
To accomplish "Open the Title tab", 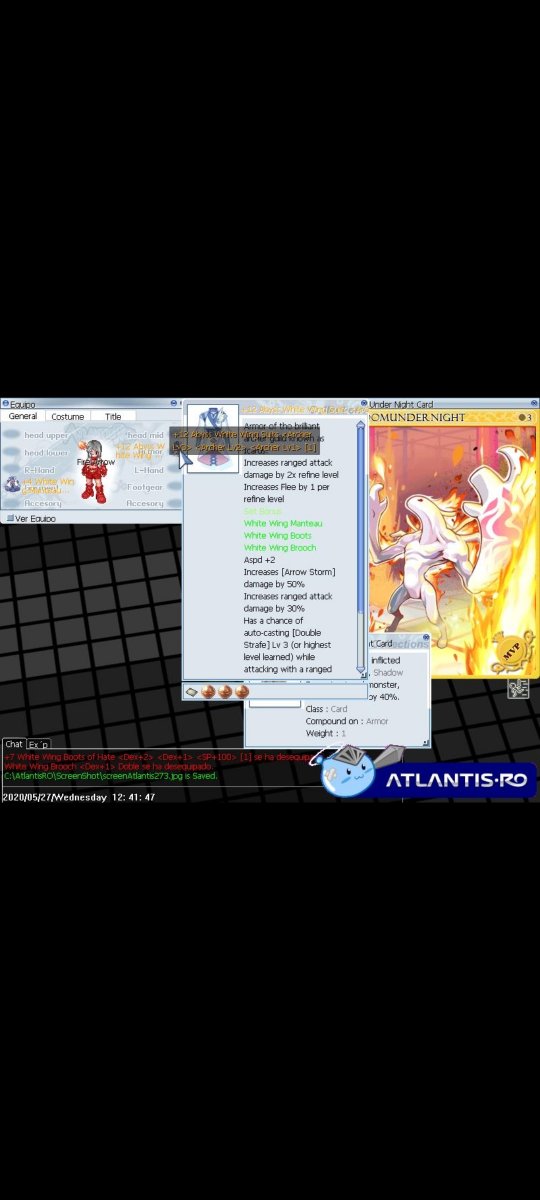I will (x=113, y=416).
